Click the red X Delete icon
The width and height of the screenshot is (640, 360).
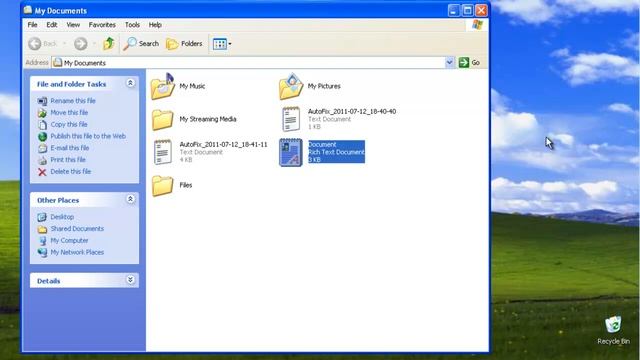(42, 172)
